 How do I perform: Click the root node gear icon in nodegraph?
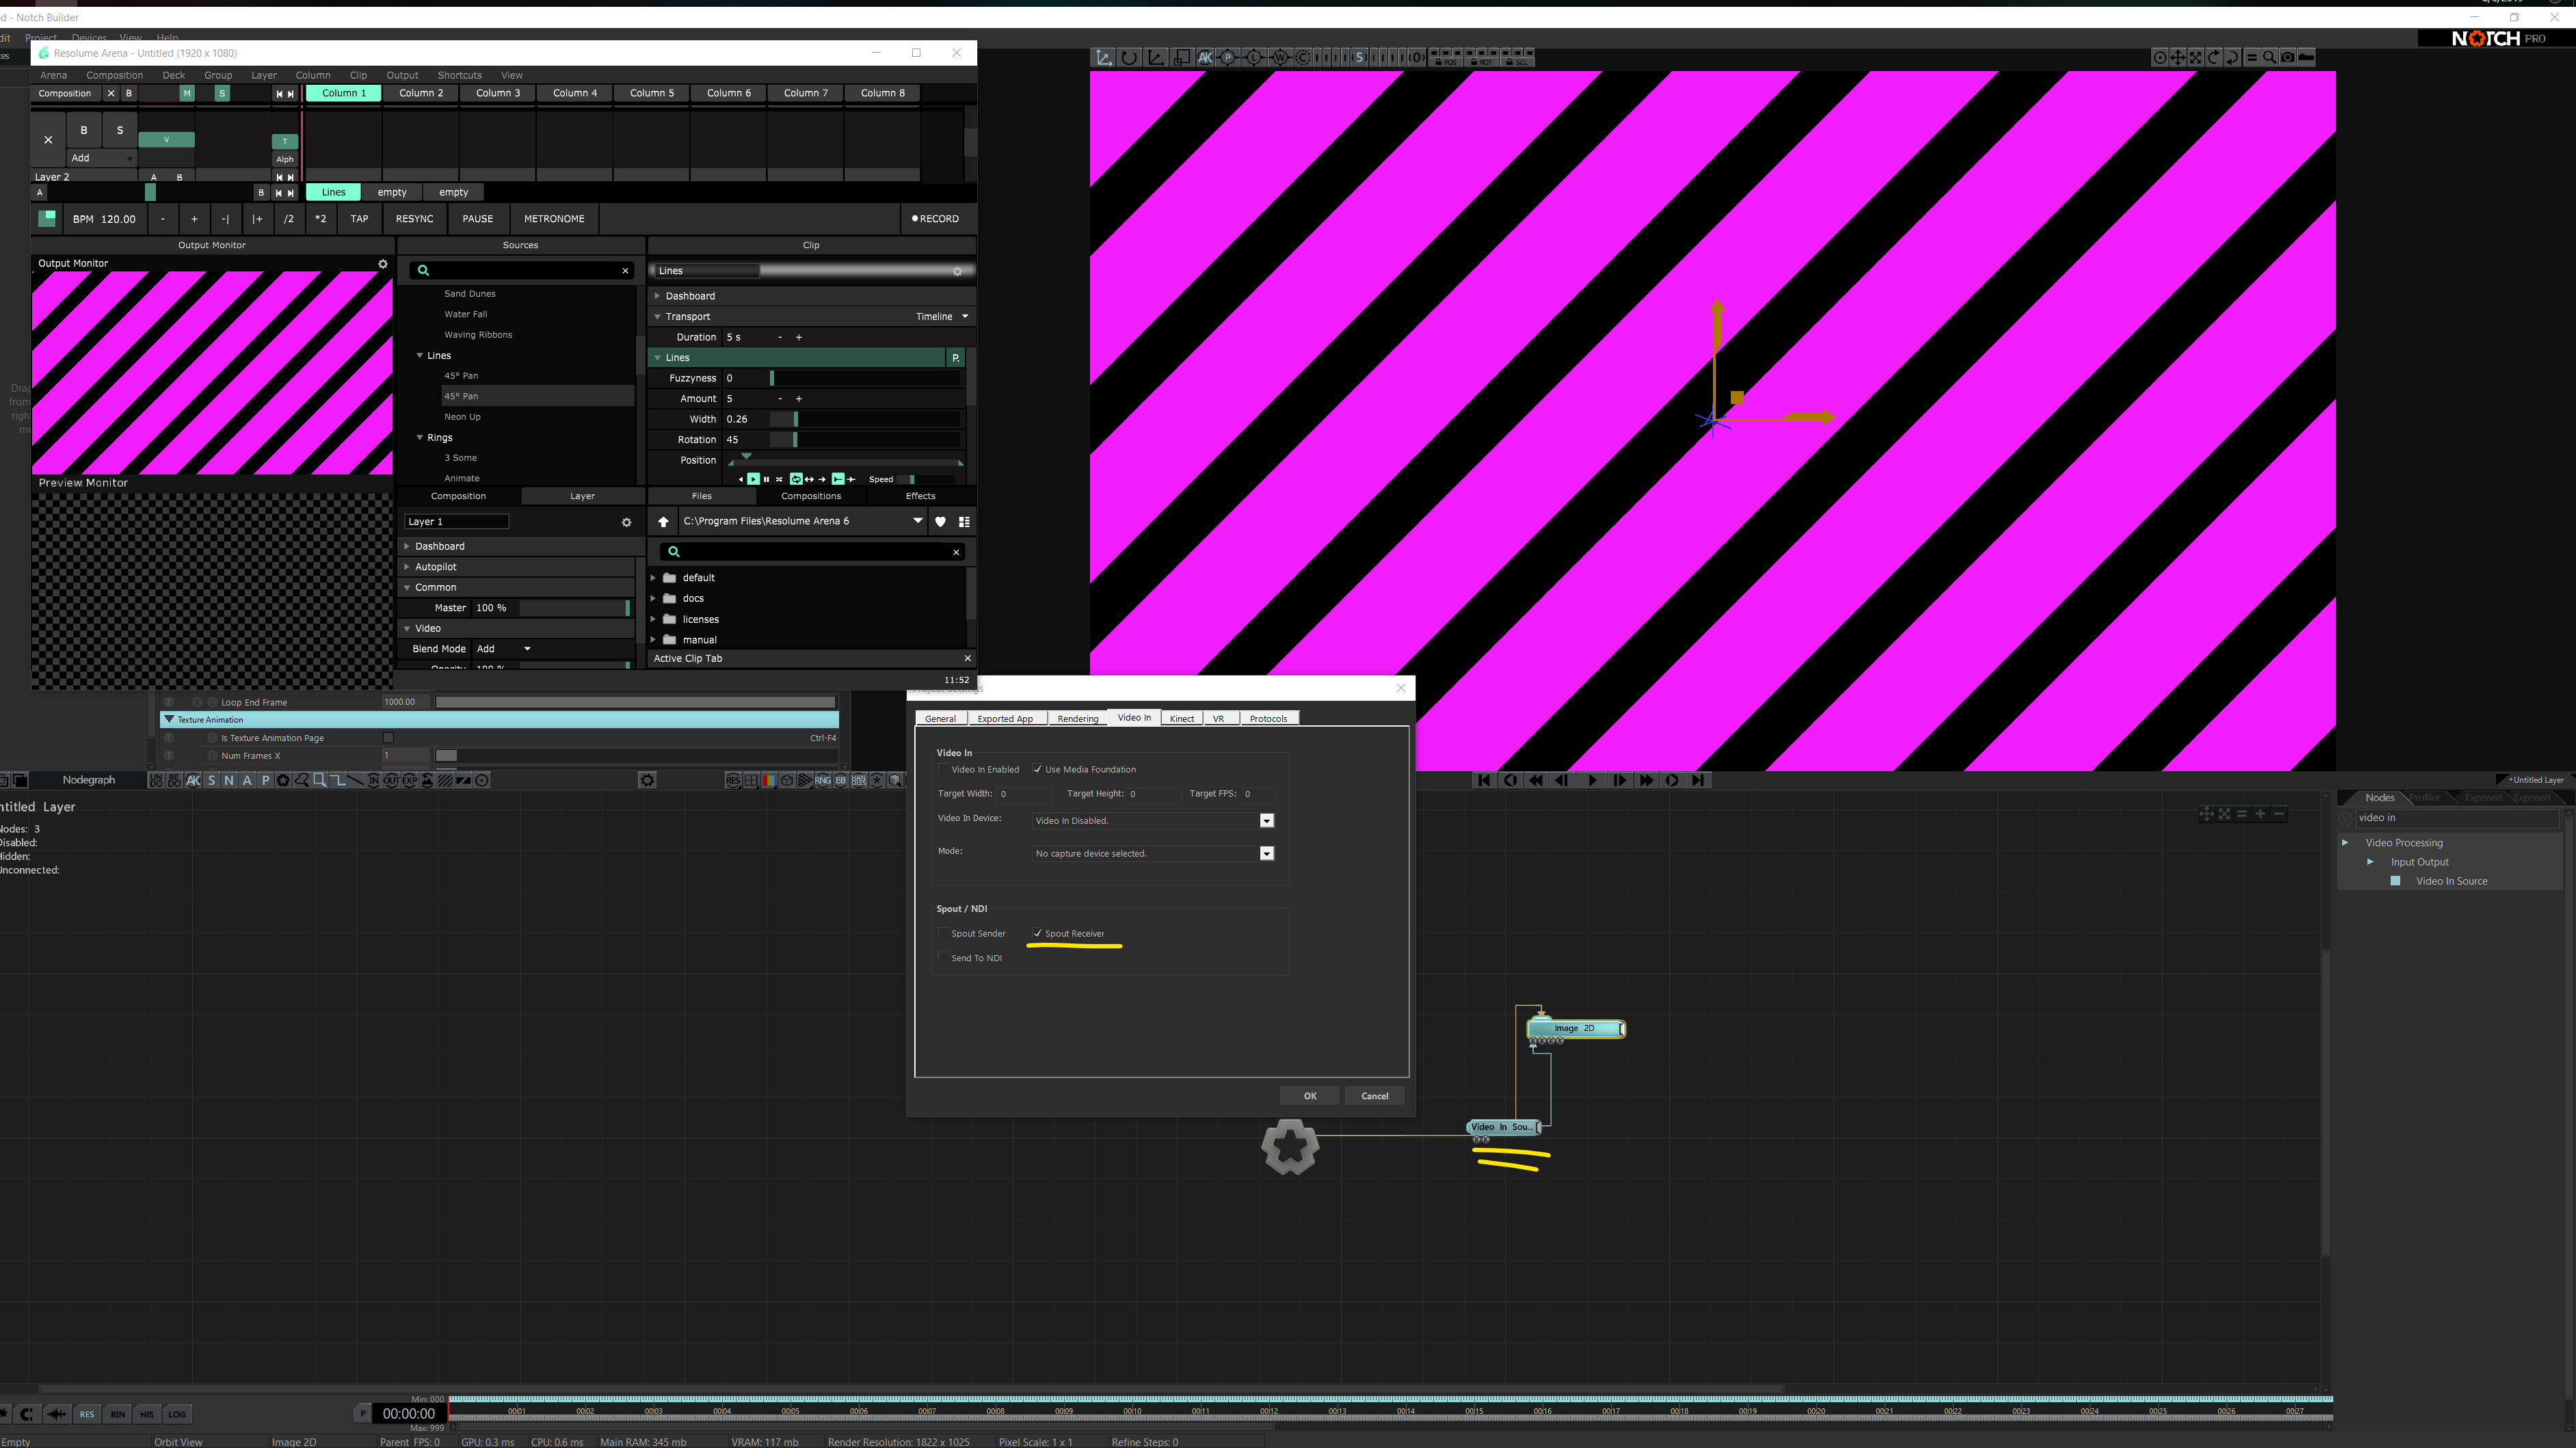(x=1290, y=1146)
